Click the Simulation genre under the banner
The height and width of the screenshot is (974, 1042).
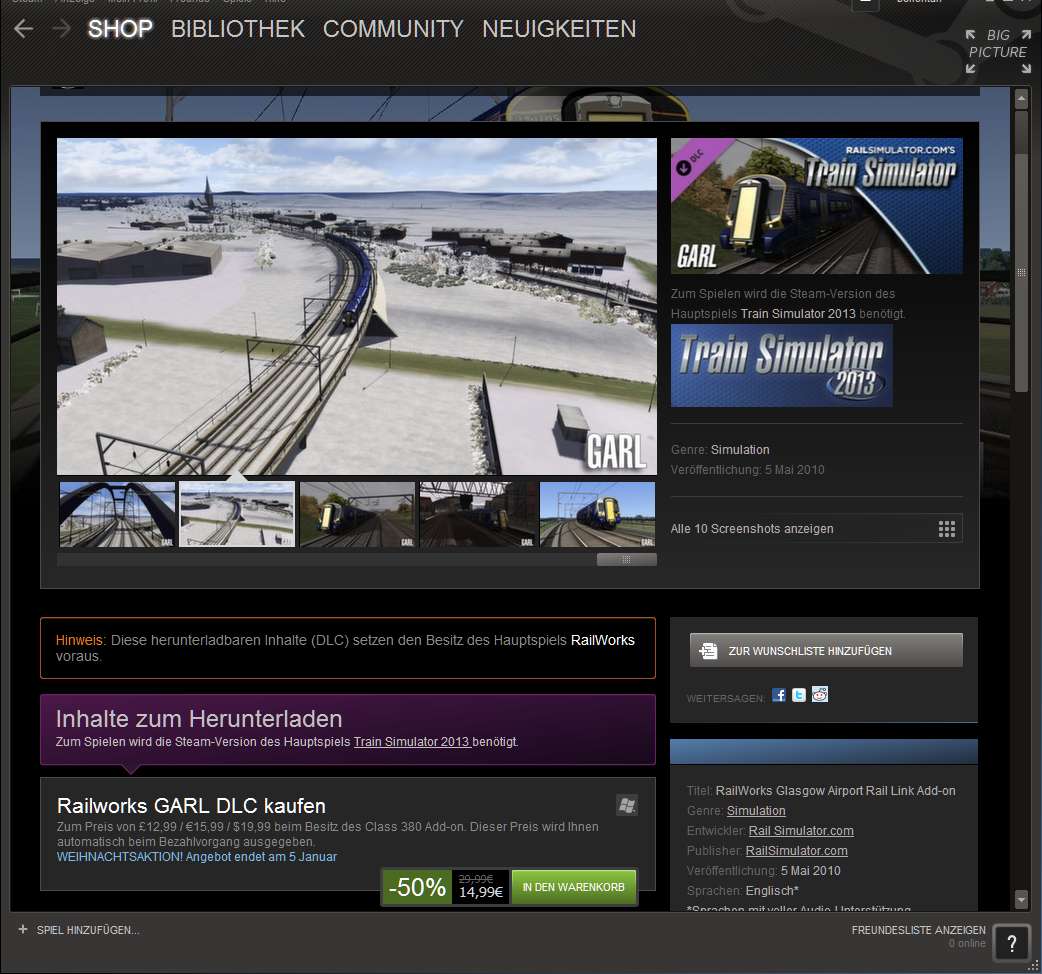point(740,450)
